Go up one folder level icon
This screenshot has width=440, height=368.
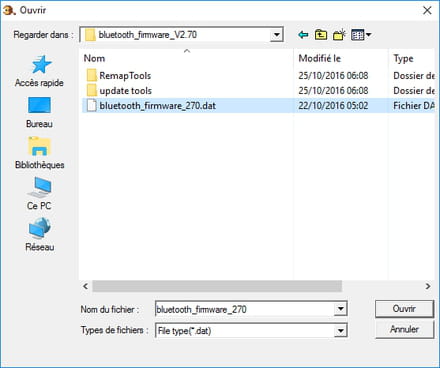pyautogui.click(x=321, y=35)
